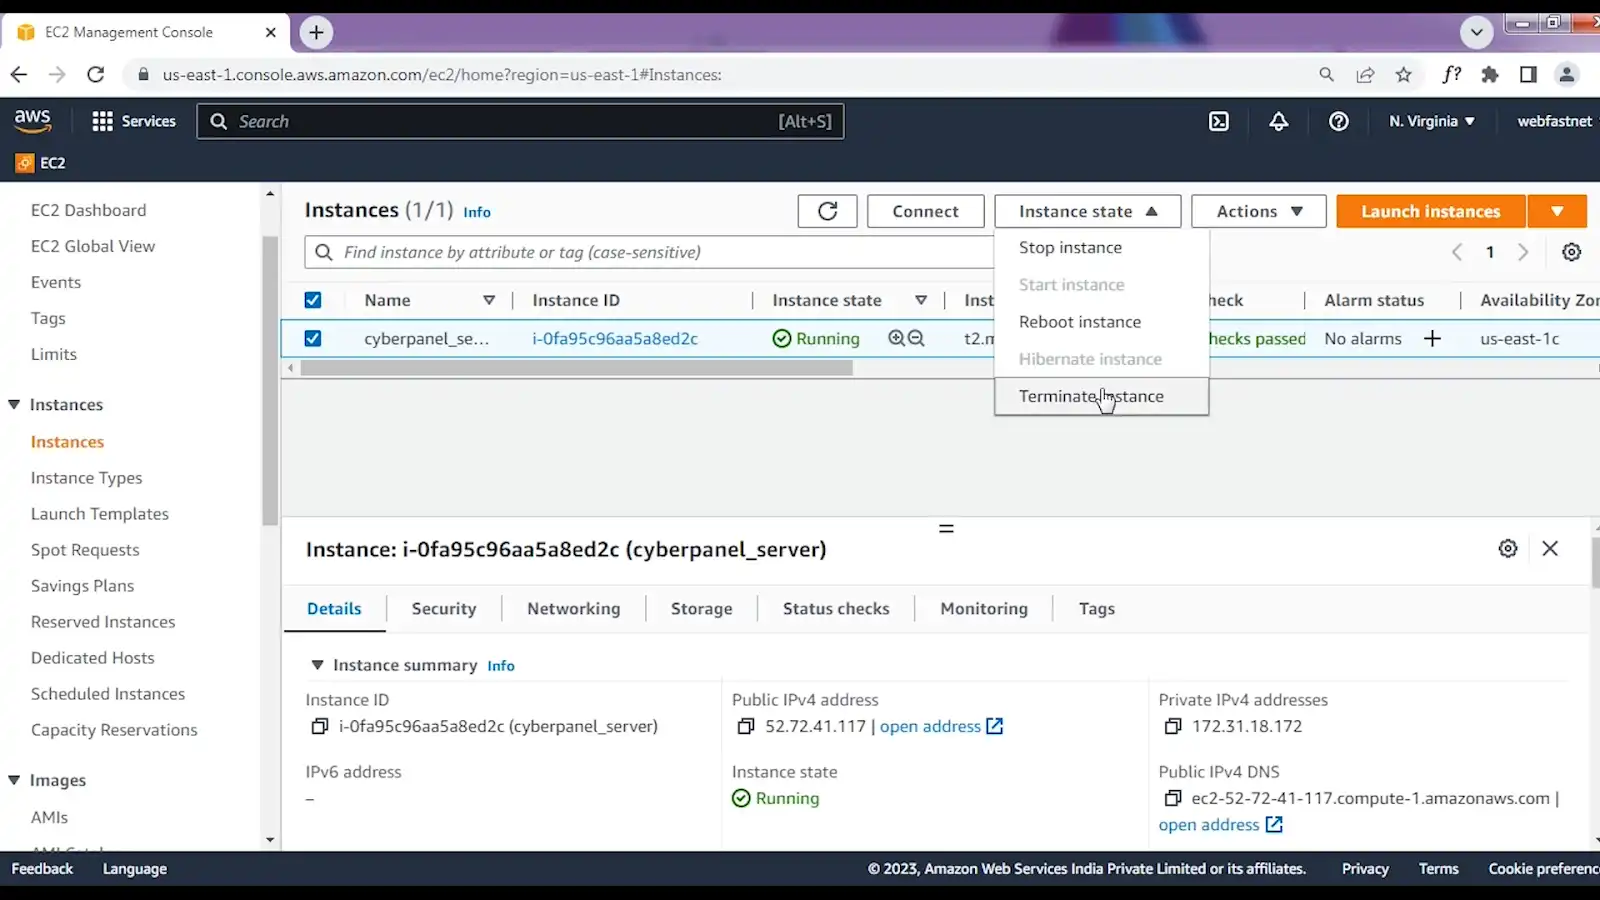The height and width of the screenshot is (900, 1600).
Task: Open address link beside public IPv4
Action: (941, 727)
